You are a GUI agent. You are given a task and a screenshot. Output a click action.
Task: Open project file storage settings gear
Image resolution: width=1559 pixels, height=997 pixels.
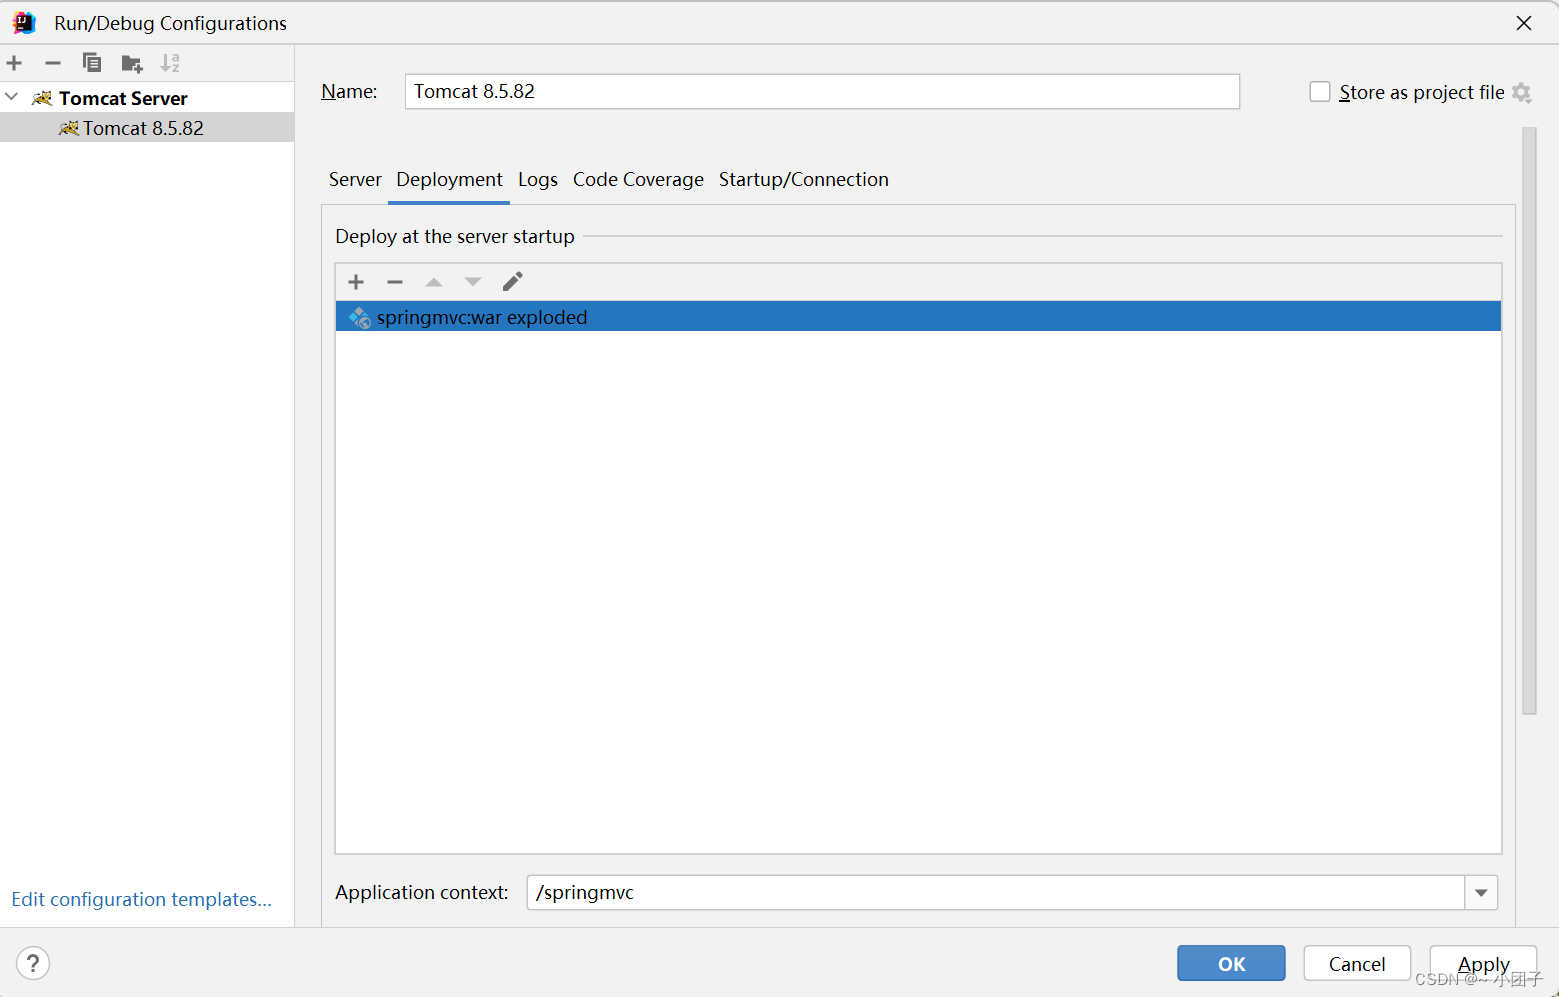pos(1522,93)
